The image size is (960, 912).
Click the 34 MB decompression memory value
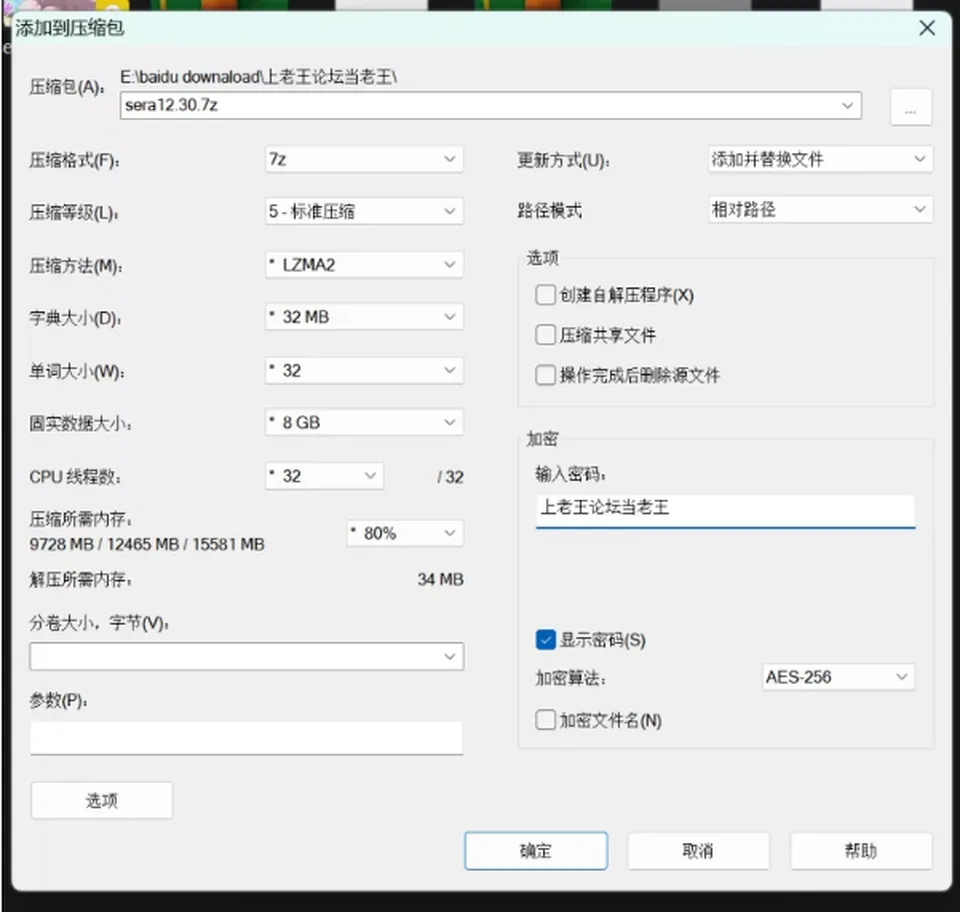click(440, 579)
